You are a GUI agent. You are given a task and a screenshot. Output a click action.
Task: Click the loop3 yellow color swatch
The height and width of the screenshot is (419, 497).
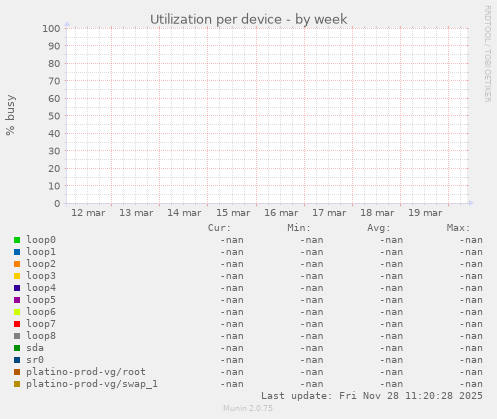click(x=17, y=276)
